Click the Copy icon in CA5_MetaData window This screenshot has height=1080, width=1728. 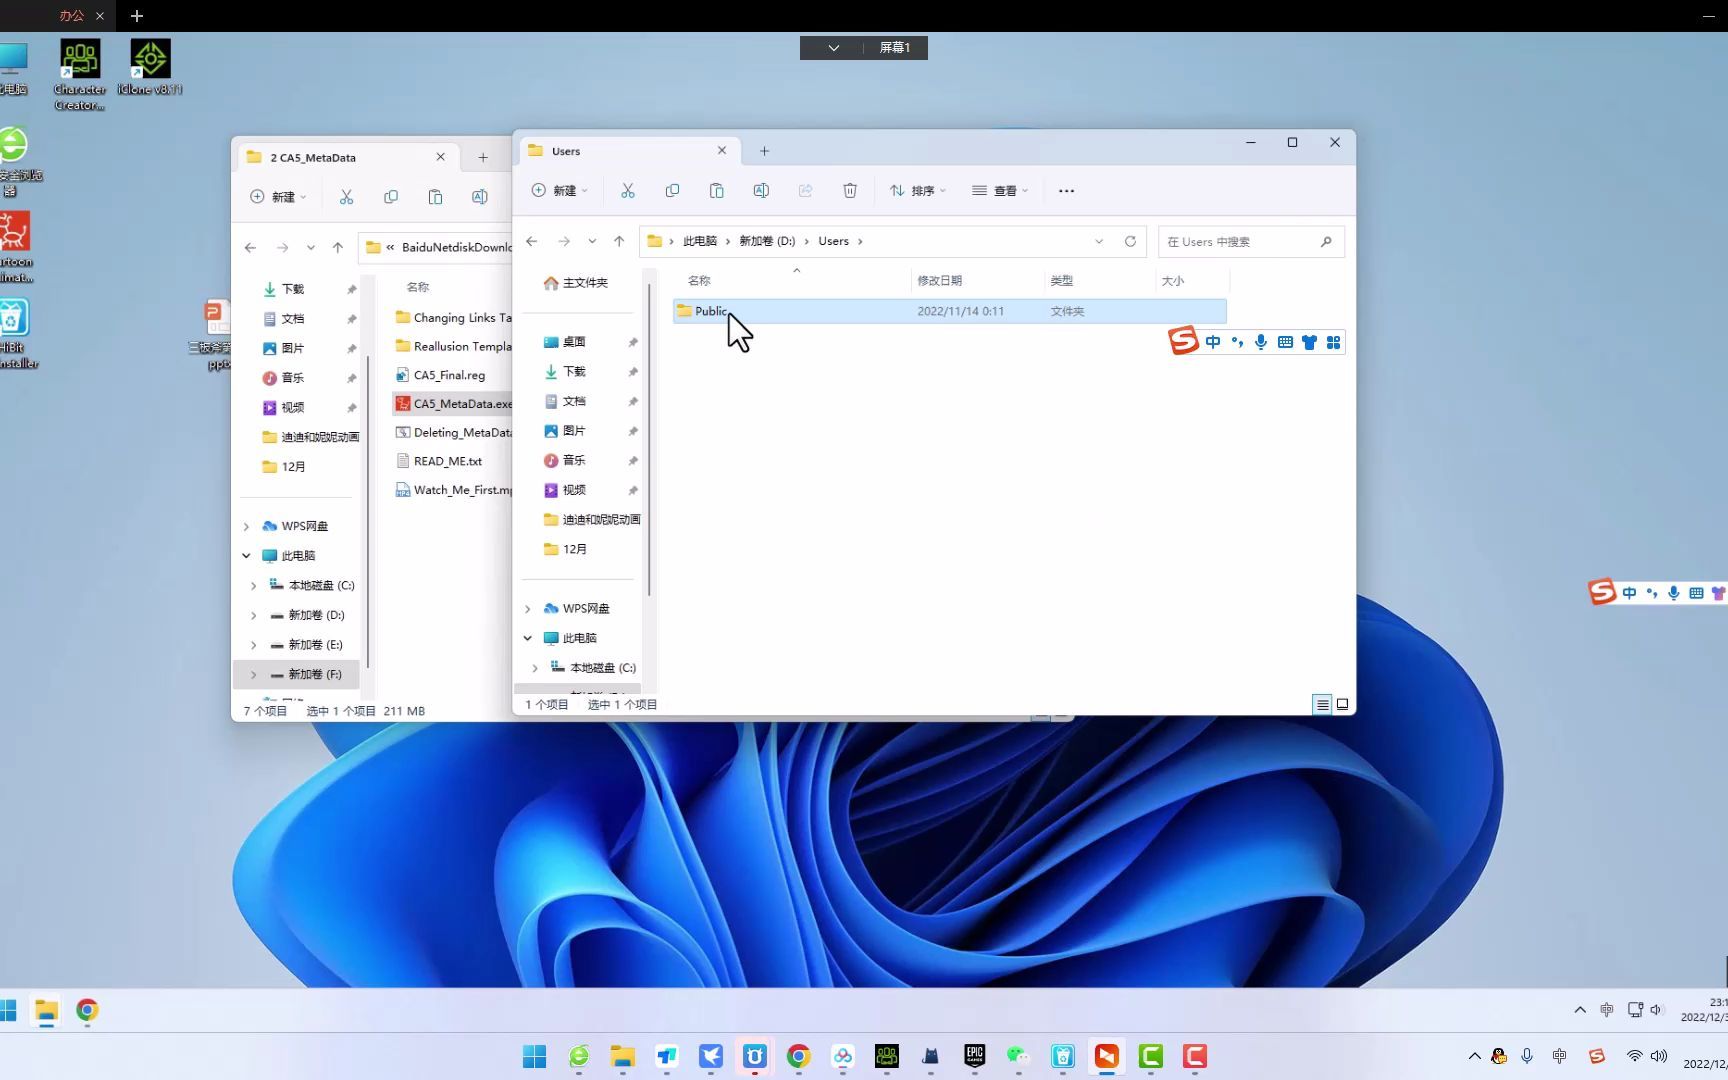(x=391, y=197)
